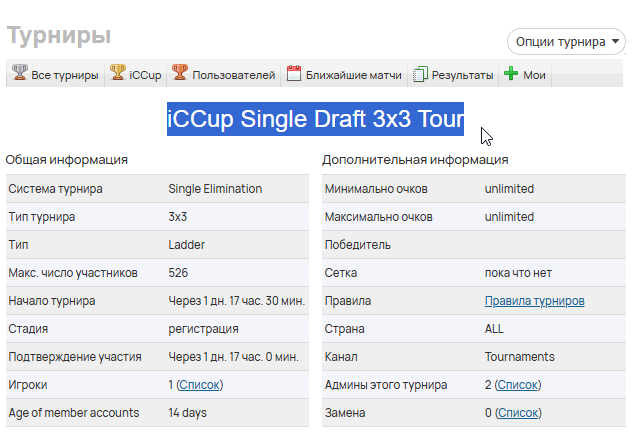Go to the Ближайшие матчи tab
The width and height of the screenshot is (644, 439).
point(344,74)
